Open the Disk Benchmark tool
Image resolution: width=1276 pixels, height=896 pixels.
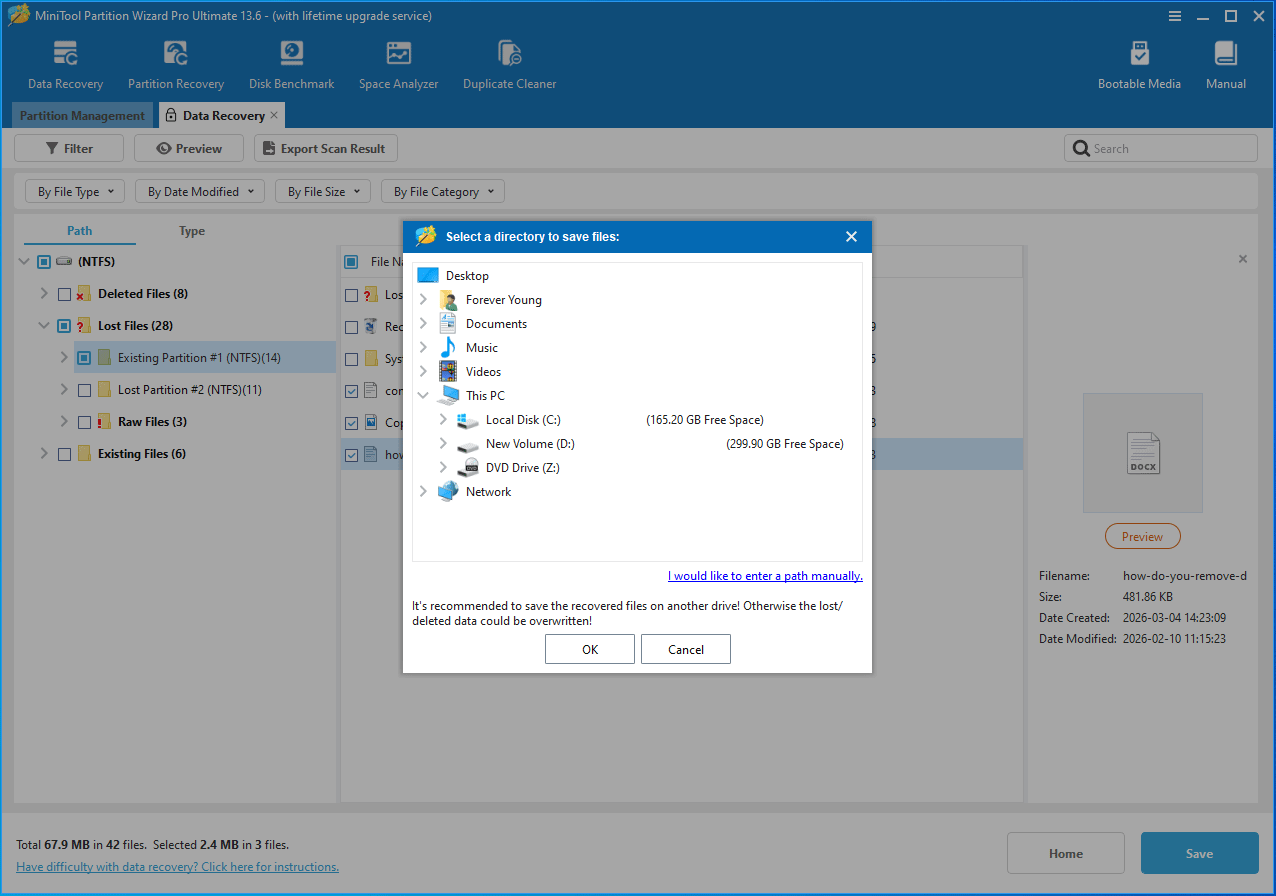291,60
